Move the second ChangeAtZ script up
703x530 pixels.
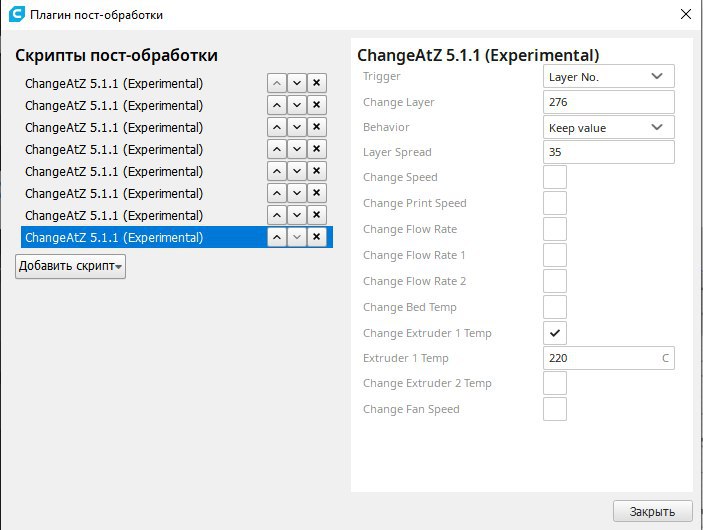pyautogui.click(x=277, y=105)
